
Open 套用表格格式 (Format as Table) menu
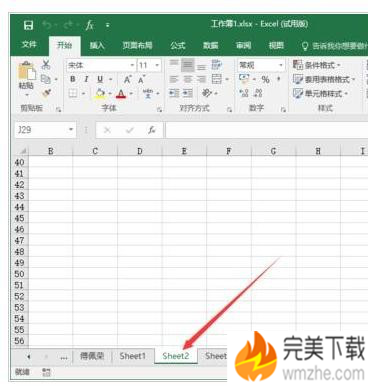click(324, 79)
